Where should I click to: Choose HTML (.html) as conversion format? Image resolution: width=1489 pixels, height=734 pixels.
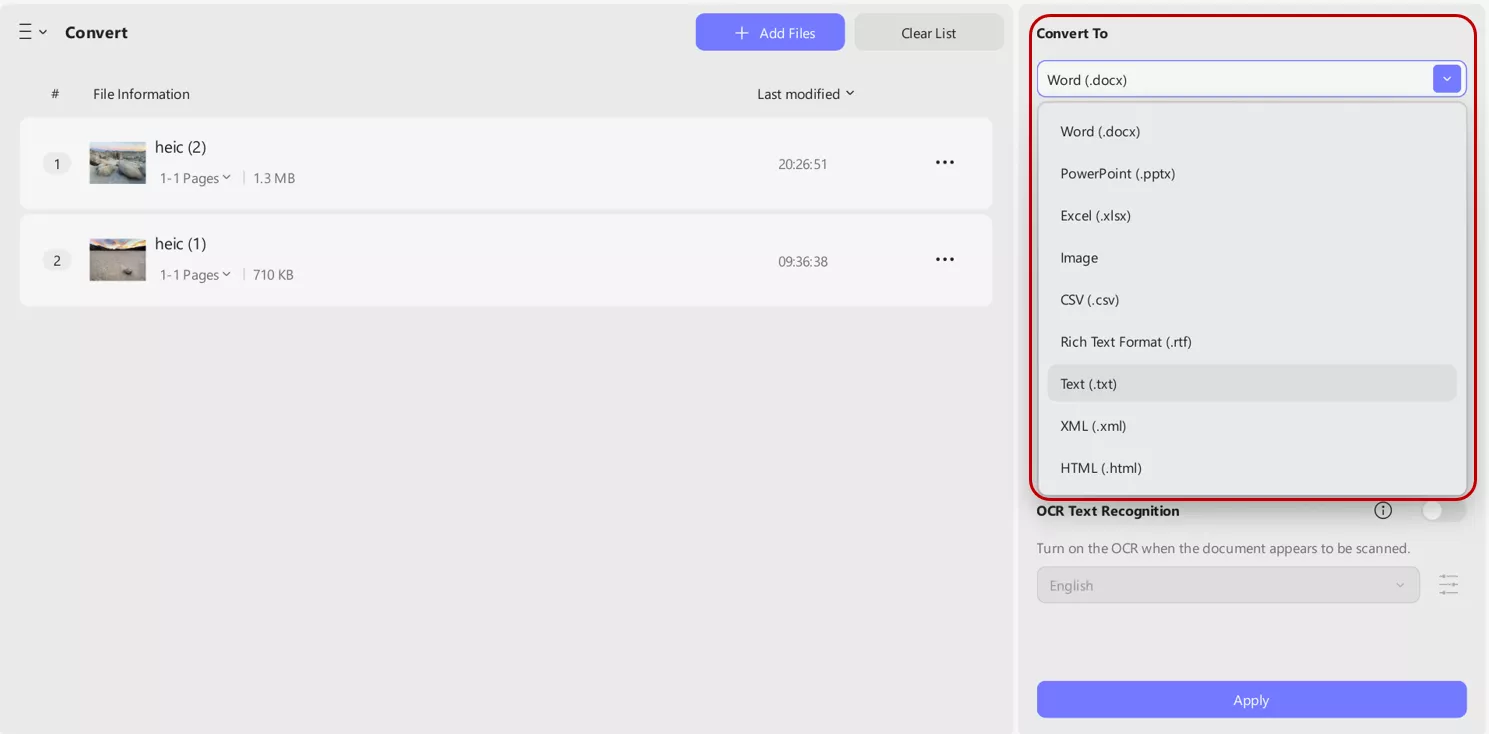1100,467
